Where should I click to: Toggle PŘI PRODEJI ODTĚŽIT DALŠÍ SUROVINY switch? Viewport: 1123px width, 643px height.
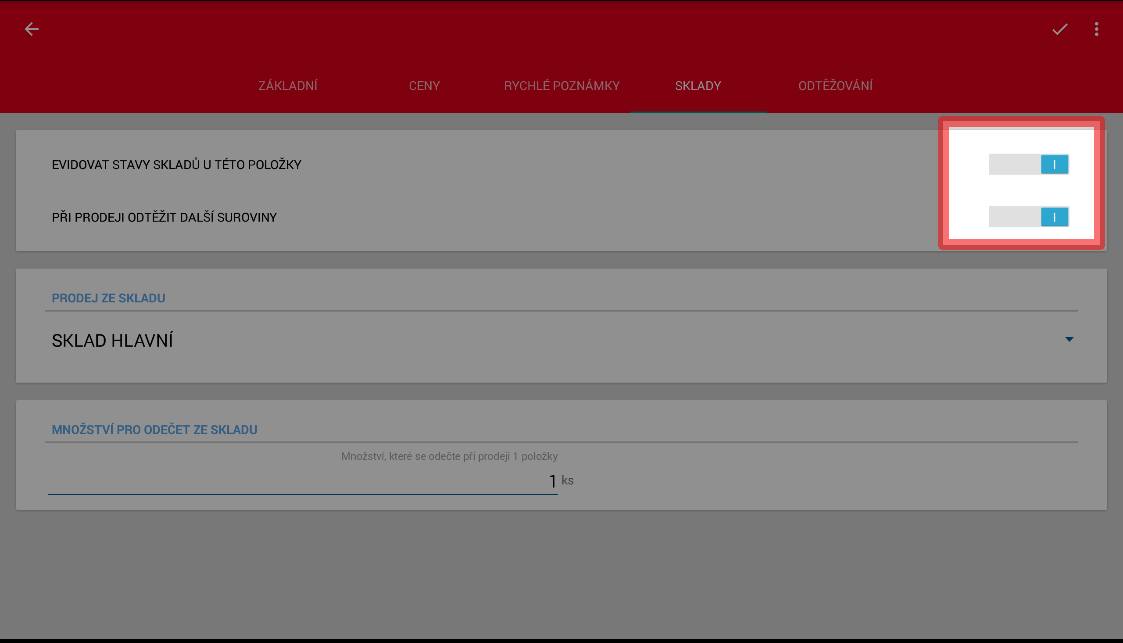pos(1028,217)
